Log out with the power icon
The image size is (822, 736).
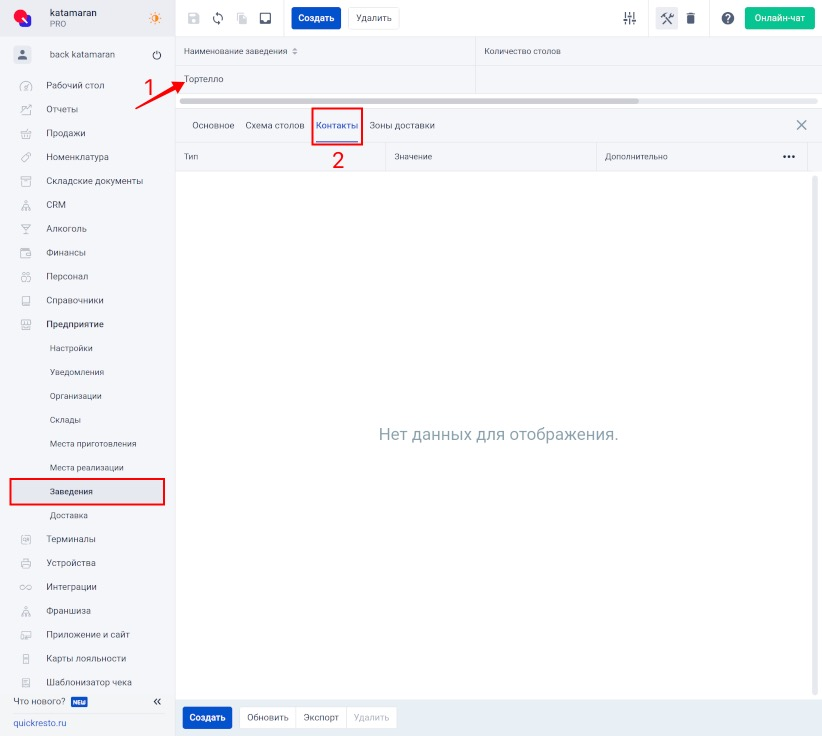157,55
